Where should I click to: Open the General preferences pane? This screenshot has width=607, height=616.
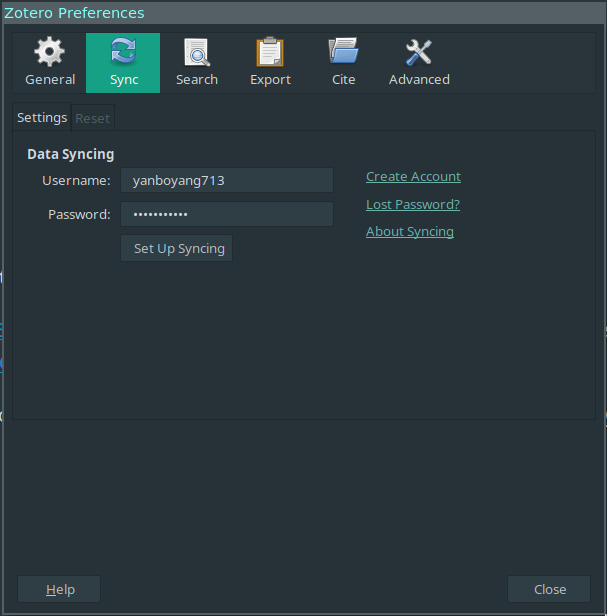tap(50, 63)
